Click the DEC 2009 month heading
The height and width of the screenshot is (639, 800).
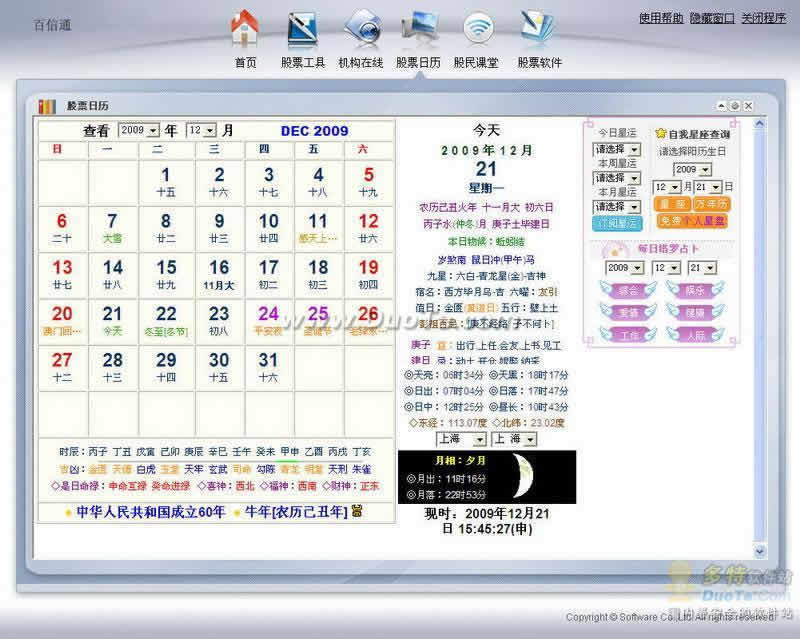(314, 131)
